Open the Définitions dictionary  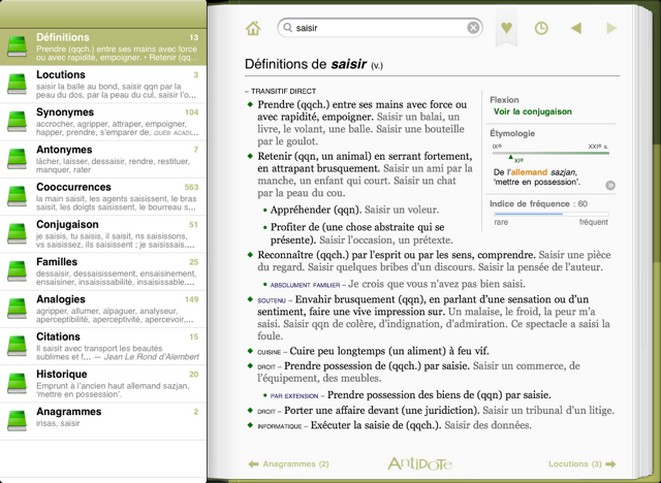click(x=103, y=47)
